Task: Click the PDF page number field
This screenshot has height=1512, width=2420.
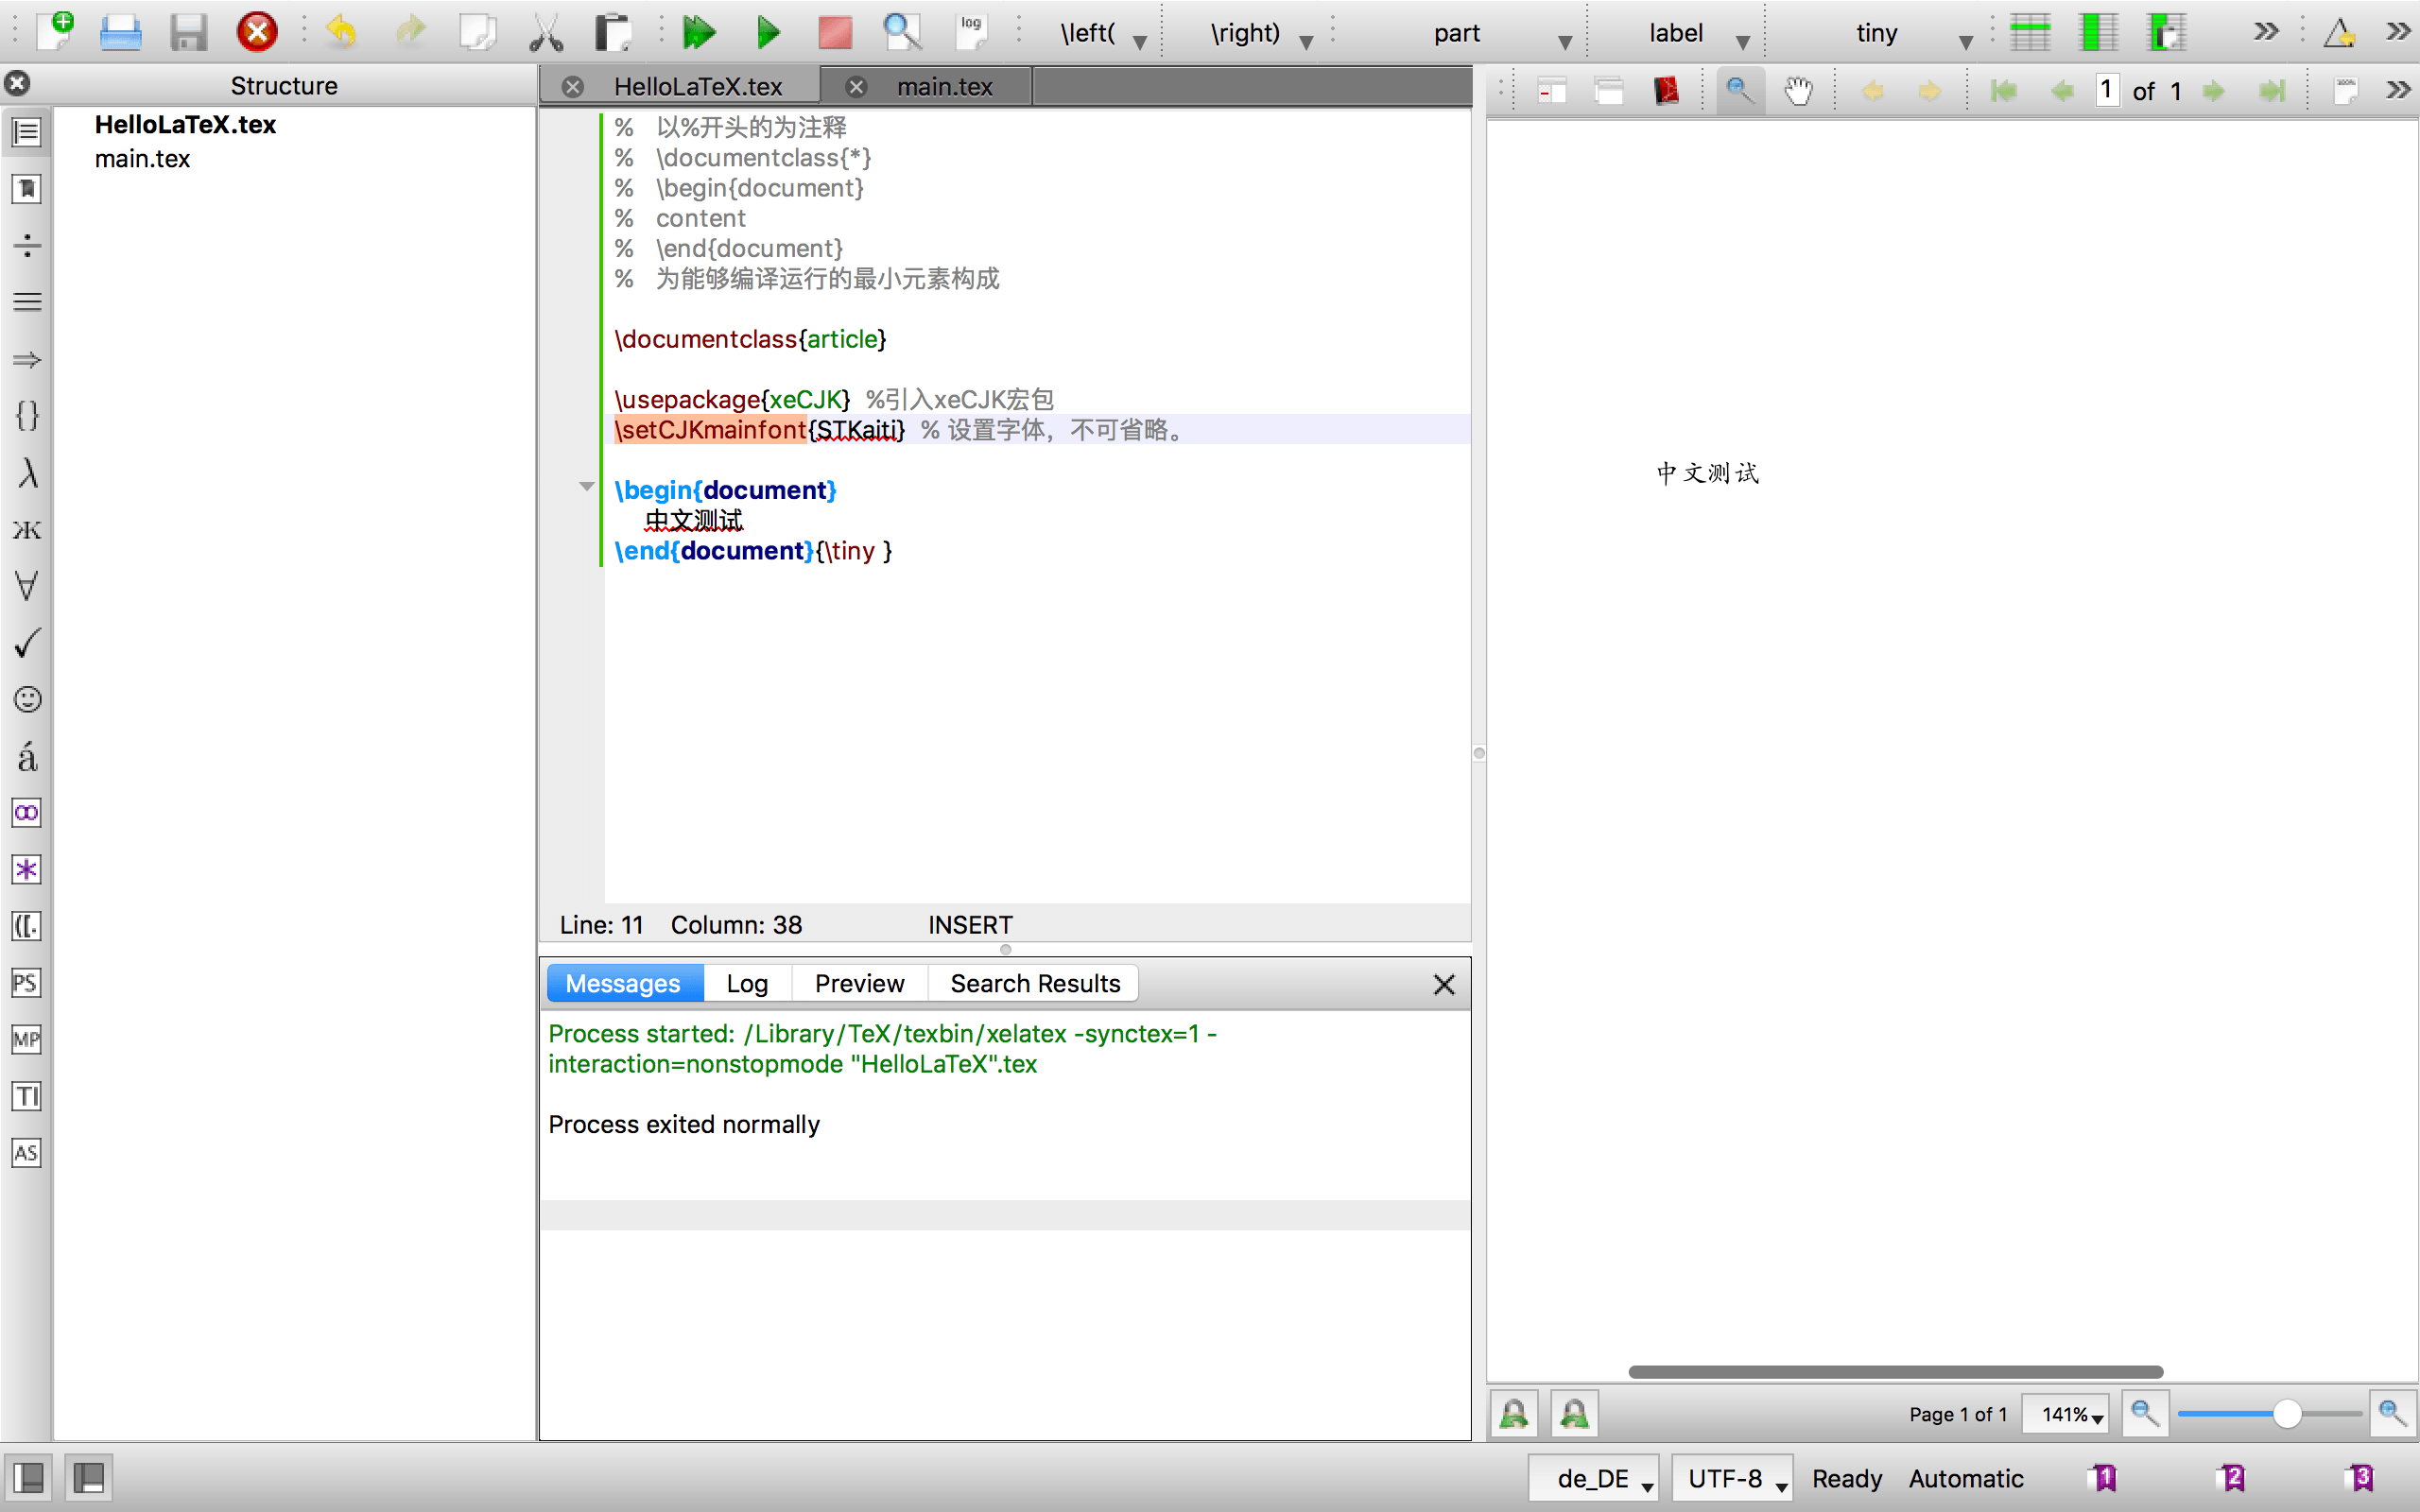Action: click(2107, 90)
